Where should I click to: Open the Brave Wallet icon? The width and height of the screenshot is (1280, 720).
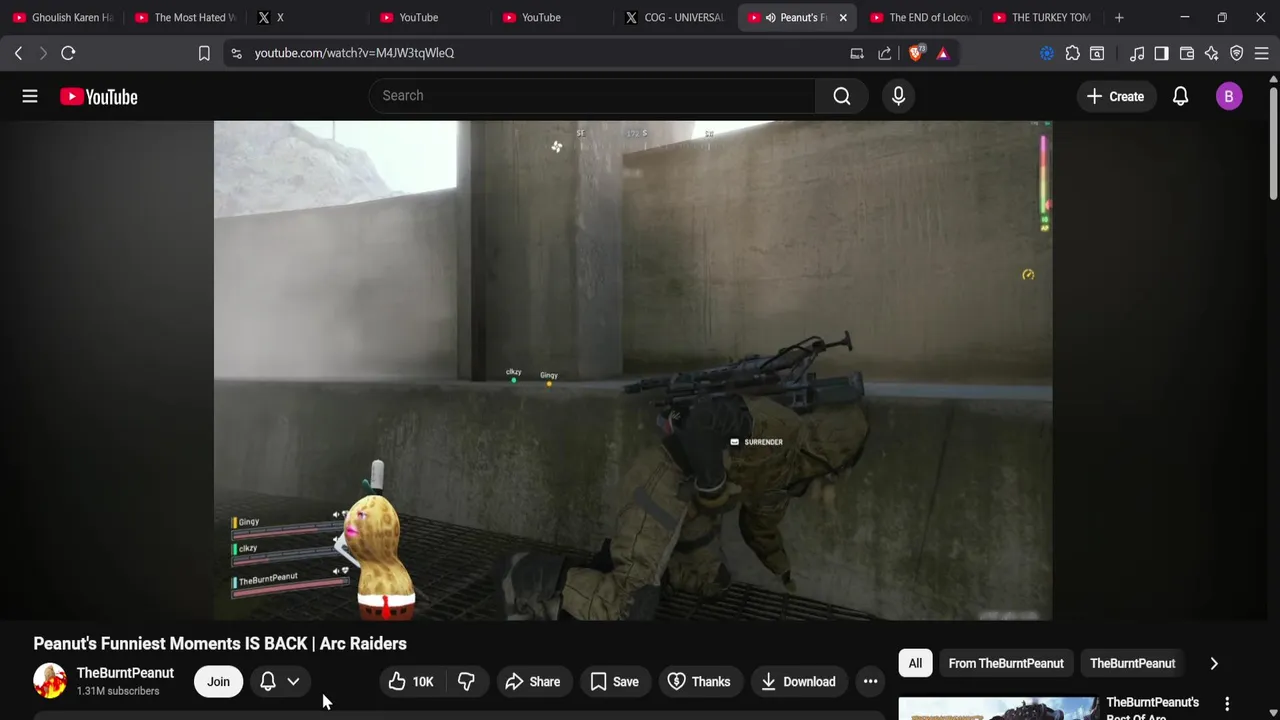1187,53
